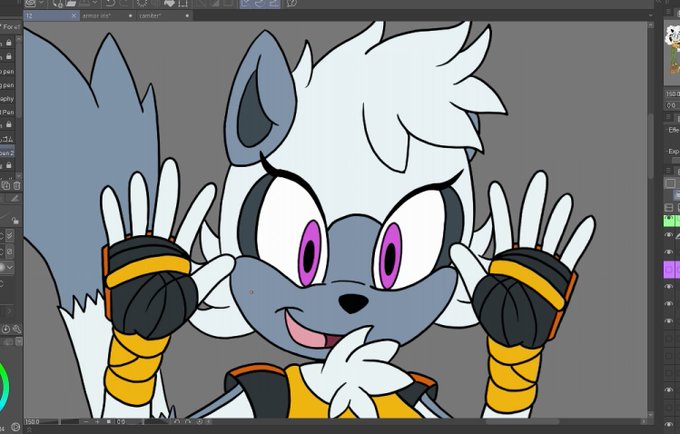The width and height of the screenshot is (680, 434).
Task: Toggle the third highlighted snap icon (Snap to Grid)
Action: click(274, 3)
